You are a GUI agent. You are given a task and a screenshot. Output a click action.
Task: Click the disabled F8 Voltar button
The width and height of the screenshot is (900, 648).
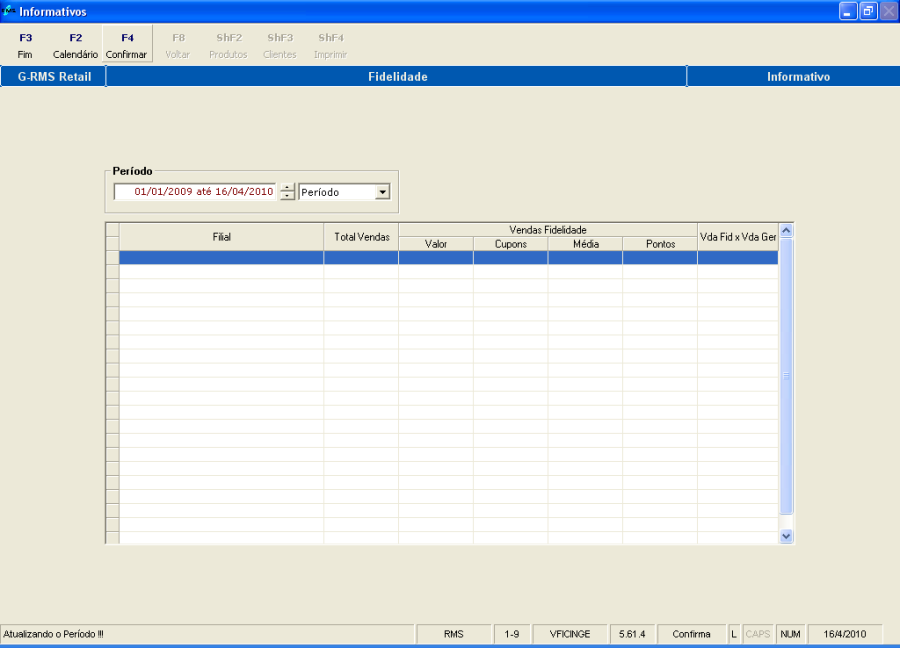(178, 45)
